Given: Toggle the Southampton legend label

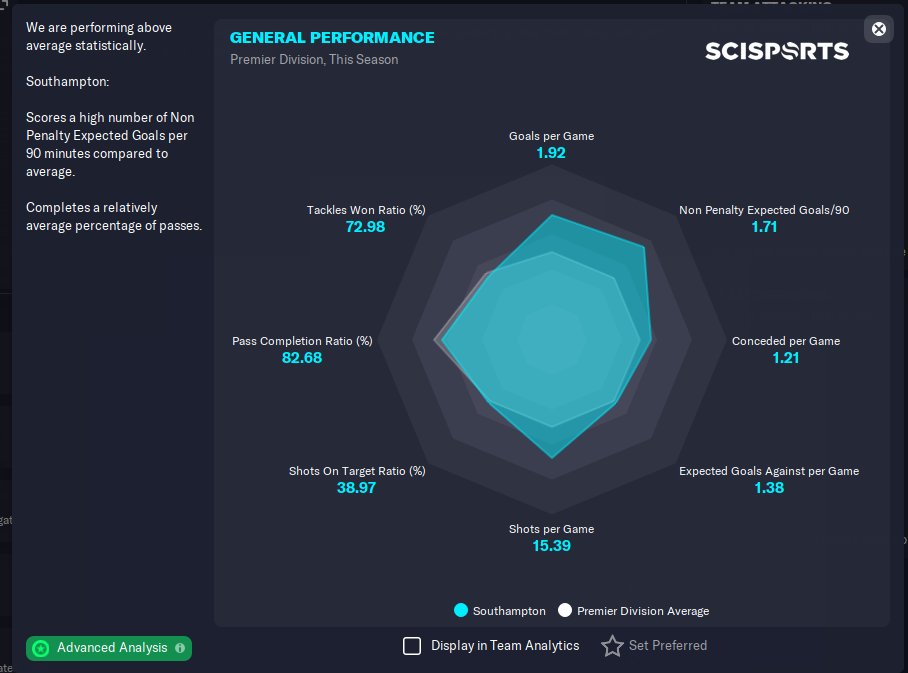Looking at the screenshot, I should pos(509,611).
